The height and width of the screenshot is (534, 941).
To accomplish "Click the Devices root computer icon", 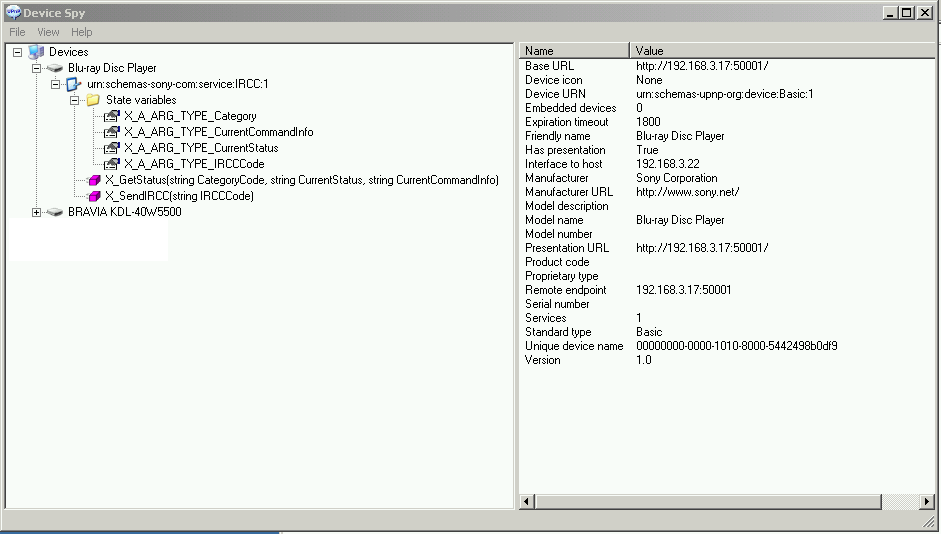I will pyautogui.click(x=36, y=52).
